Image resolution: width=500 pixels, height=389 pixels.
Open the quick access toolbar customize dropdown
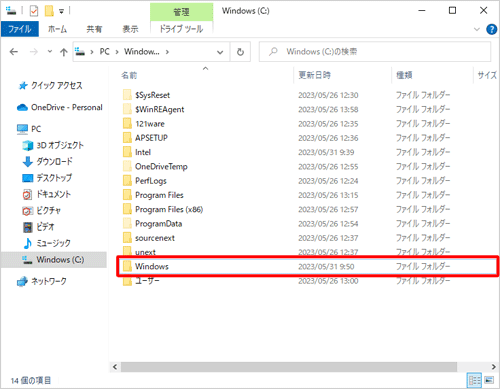click(61, 11)
